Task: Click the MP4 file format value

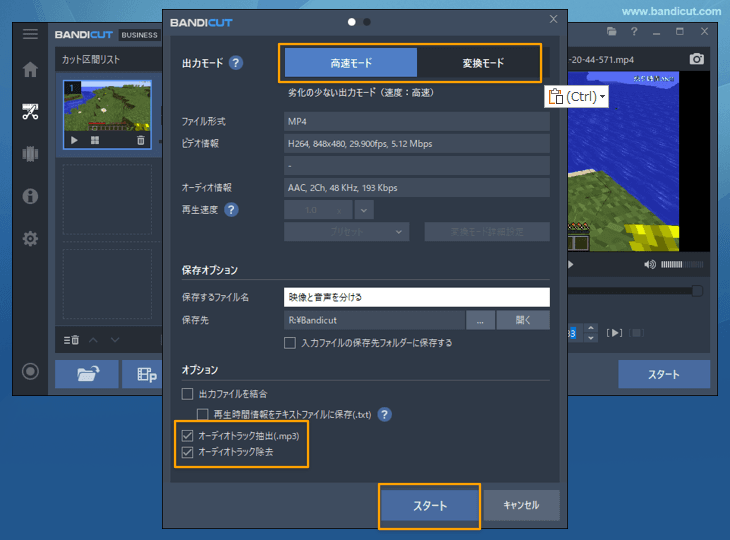Action: pyautogui.click(x=417, y=122)
